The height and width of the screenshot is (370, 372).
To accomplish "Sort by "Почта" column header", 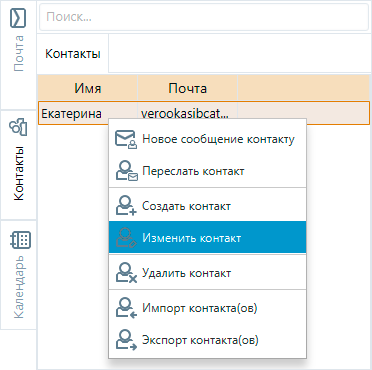I will click(188, 88).
